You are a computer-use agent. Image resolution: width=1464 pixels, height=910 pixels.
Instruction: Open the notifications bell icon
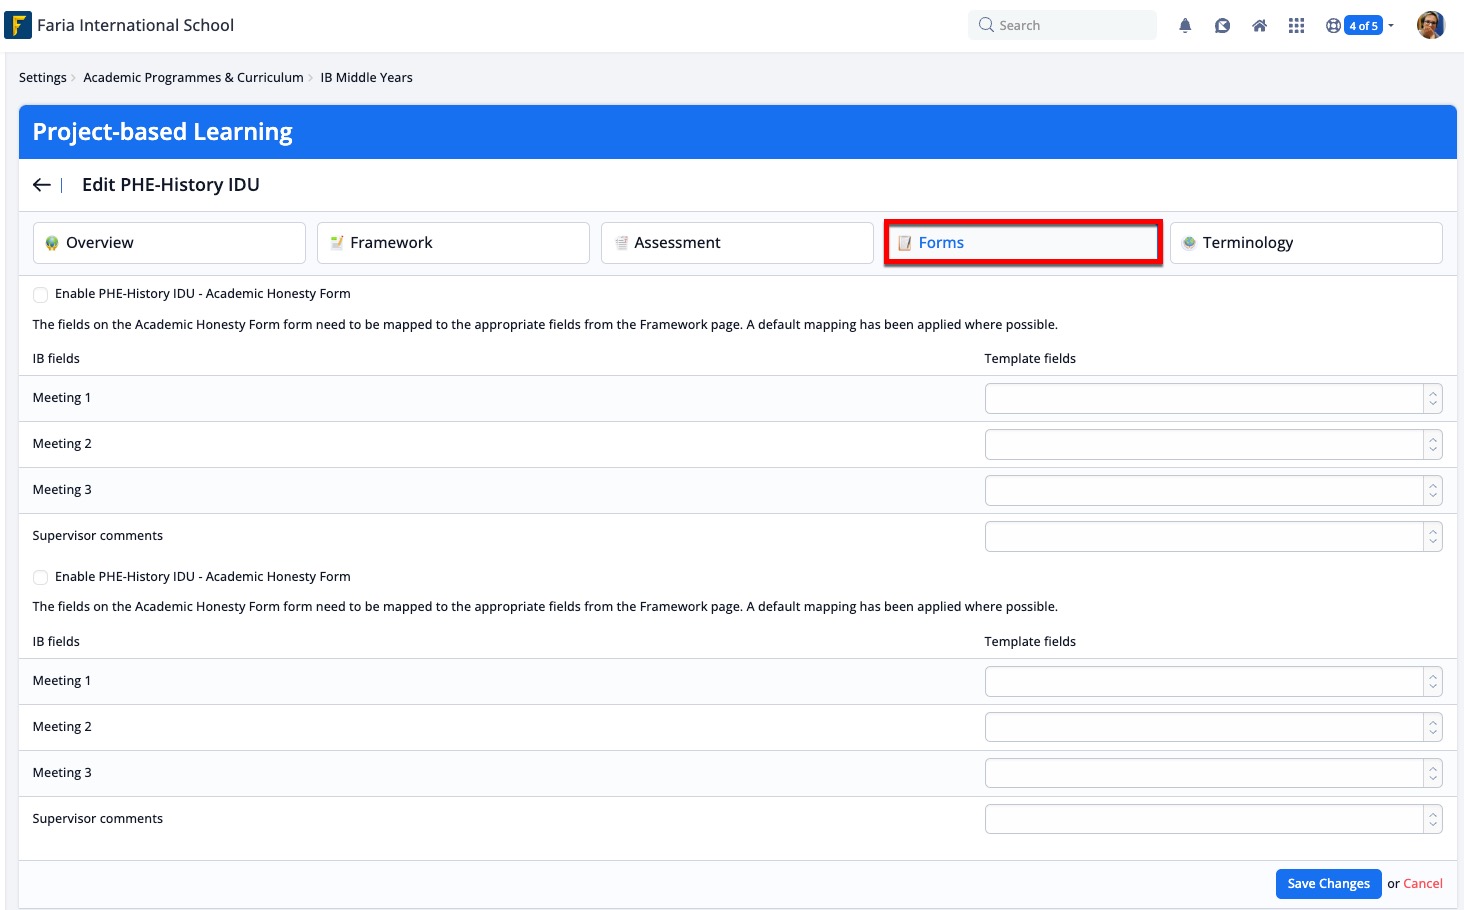(x=1185, y=26)
